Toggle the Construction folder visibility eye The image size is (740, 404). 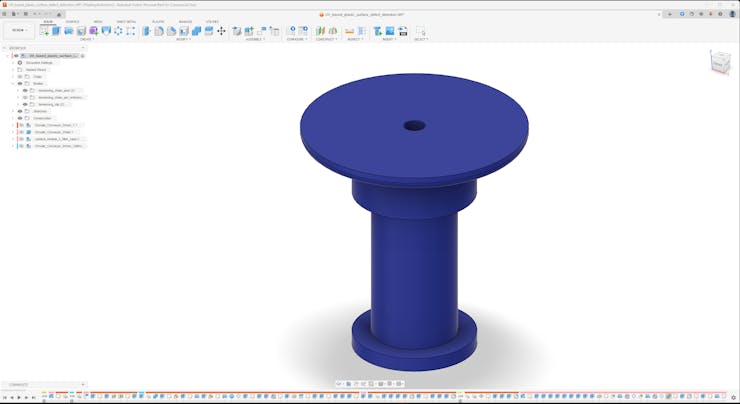point(20,118)
